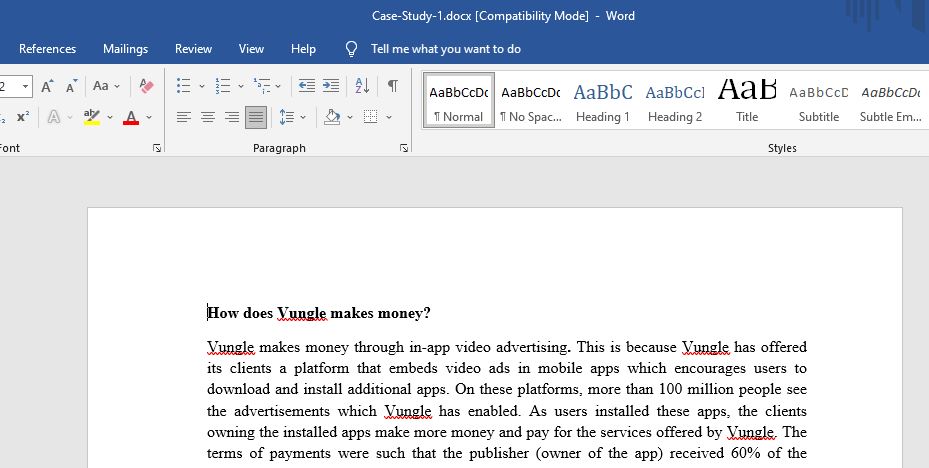Open the References ribbon tab
The image size is (929, 468).
tap(47, 49)
